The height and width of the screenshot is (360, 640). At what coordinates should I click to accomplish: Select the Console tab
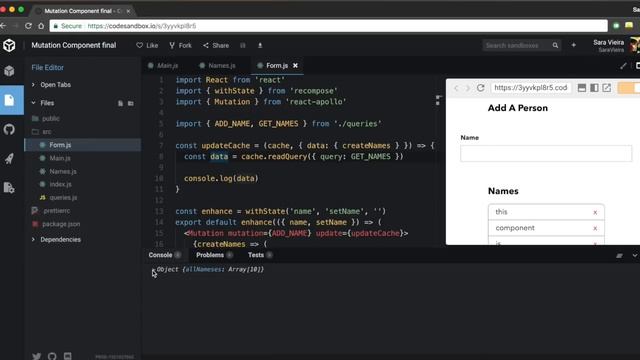click(x=164, y=255)
